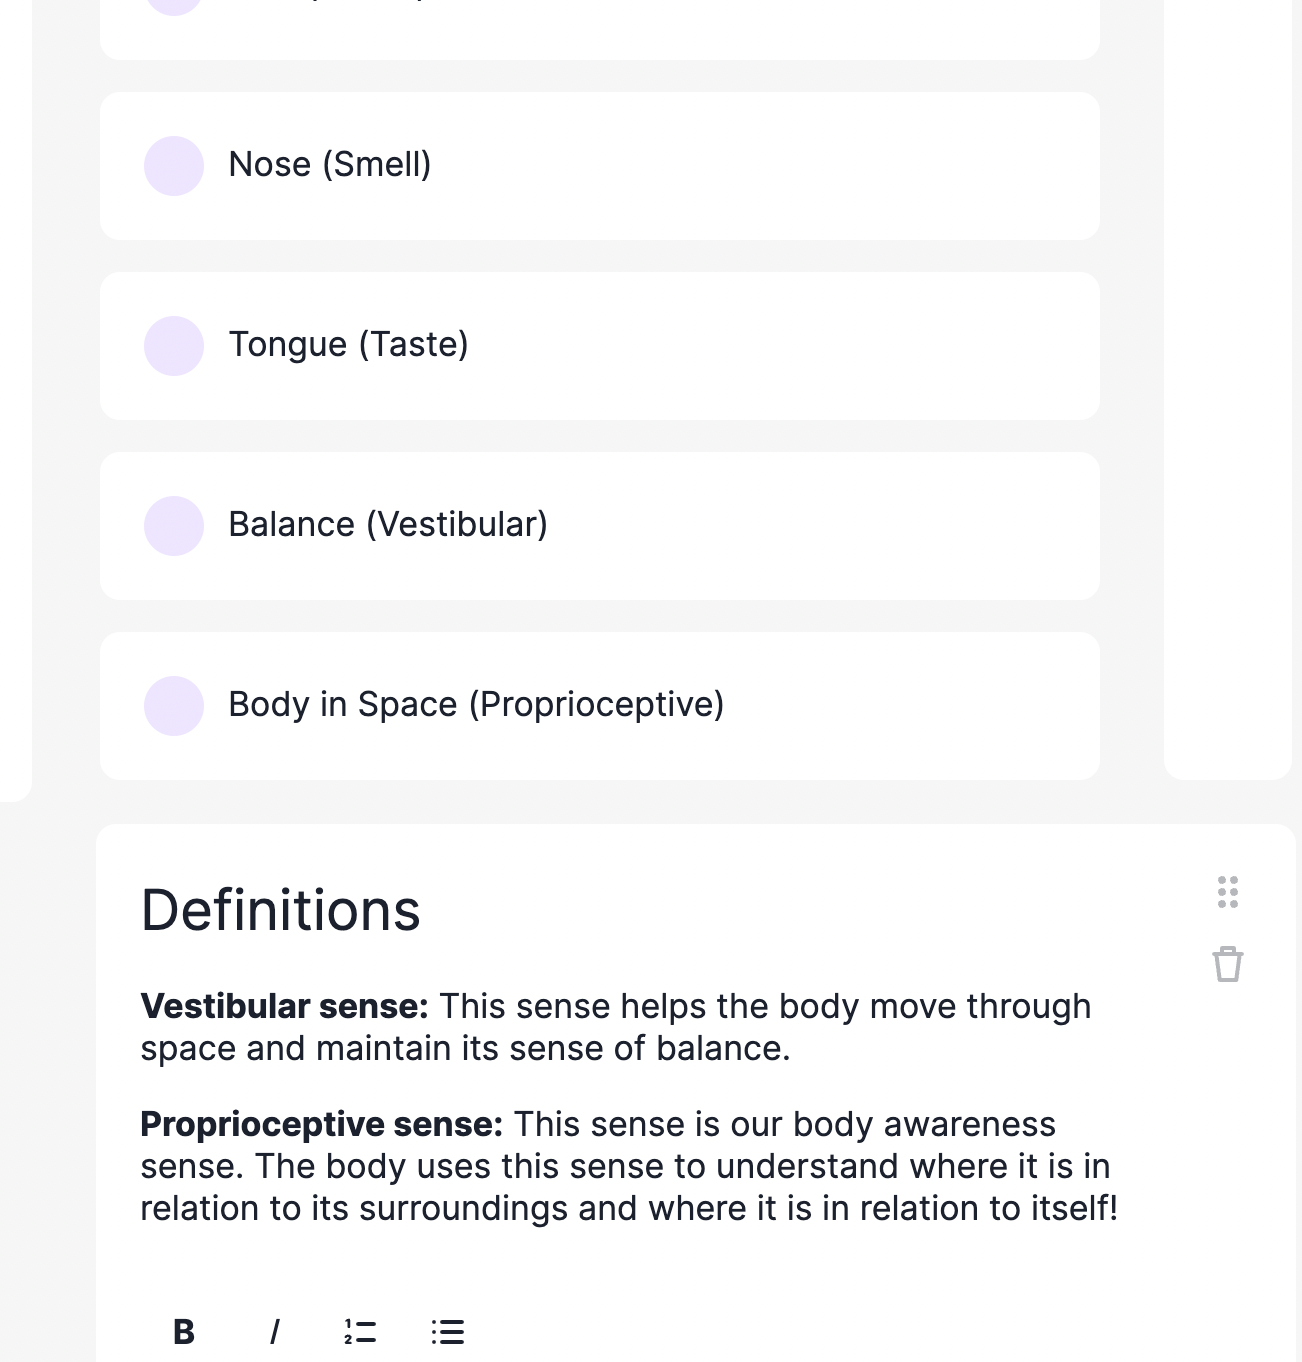The width and height of the screenshot is (1302, 1362).
Task: Click the bold "Vestibular sense:" term
Action: coord(284,1006)
